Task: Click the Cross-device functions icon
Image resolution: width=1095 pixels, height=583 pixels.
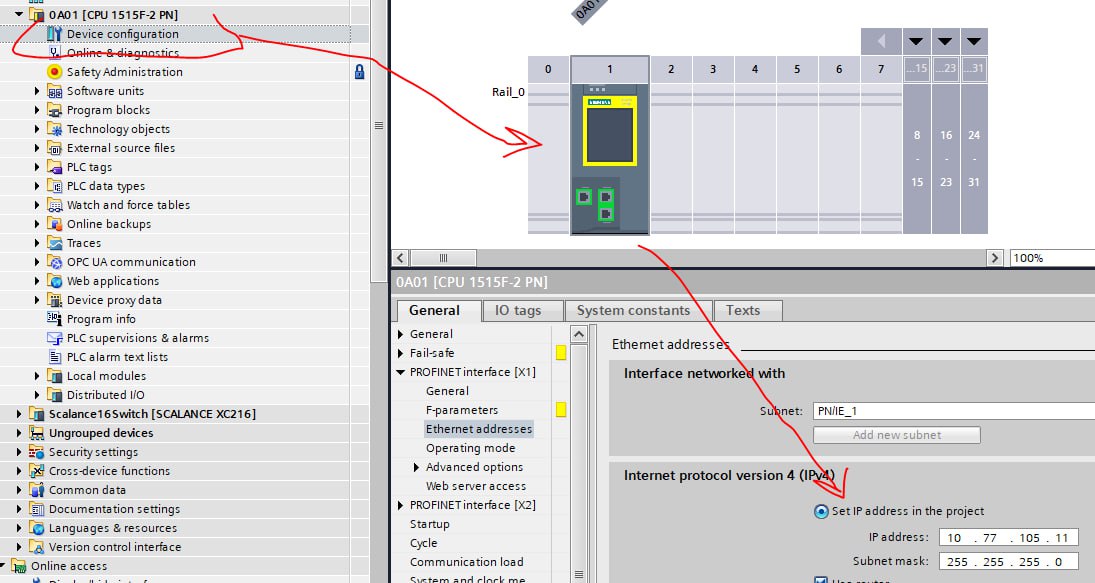Action: pyautogui.click(x=36, y=471)
